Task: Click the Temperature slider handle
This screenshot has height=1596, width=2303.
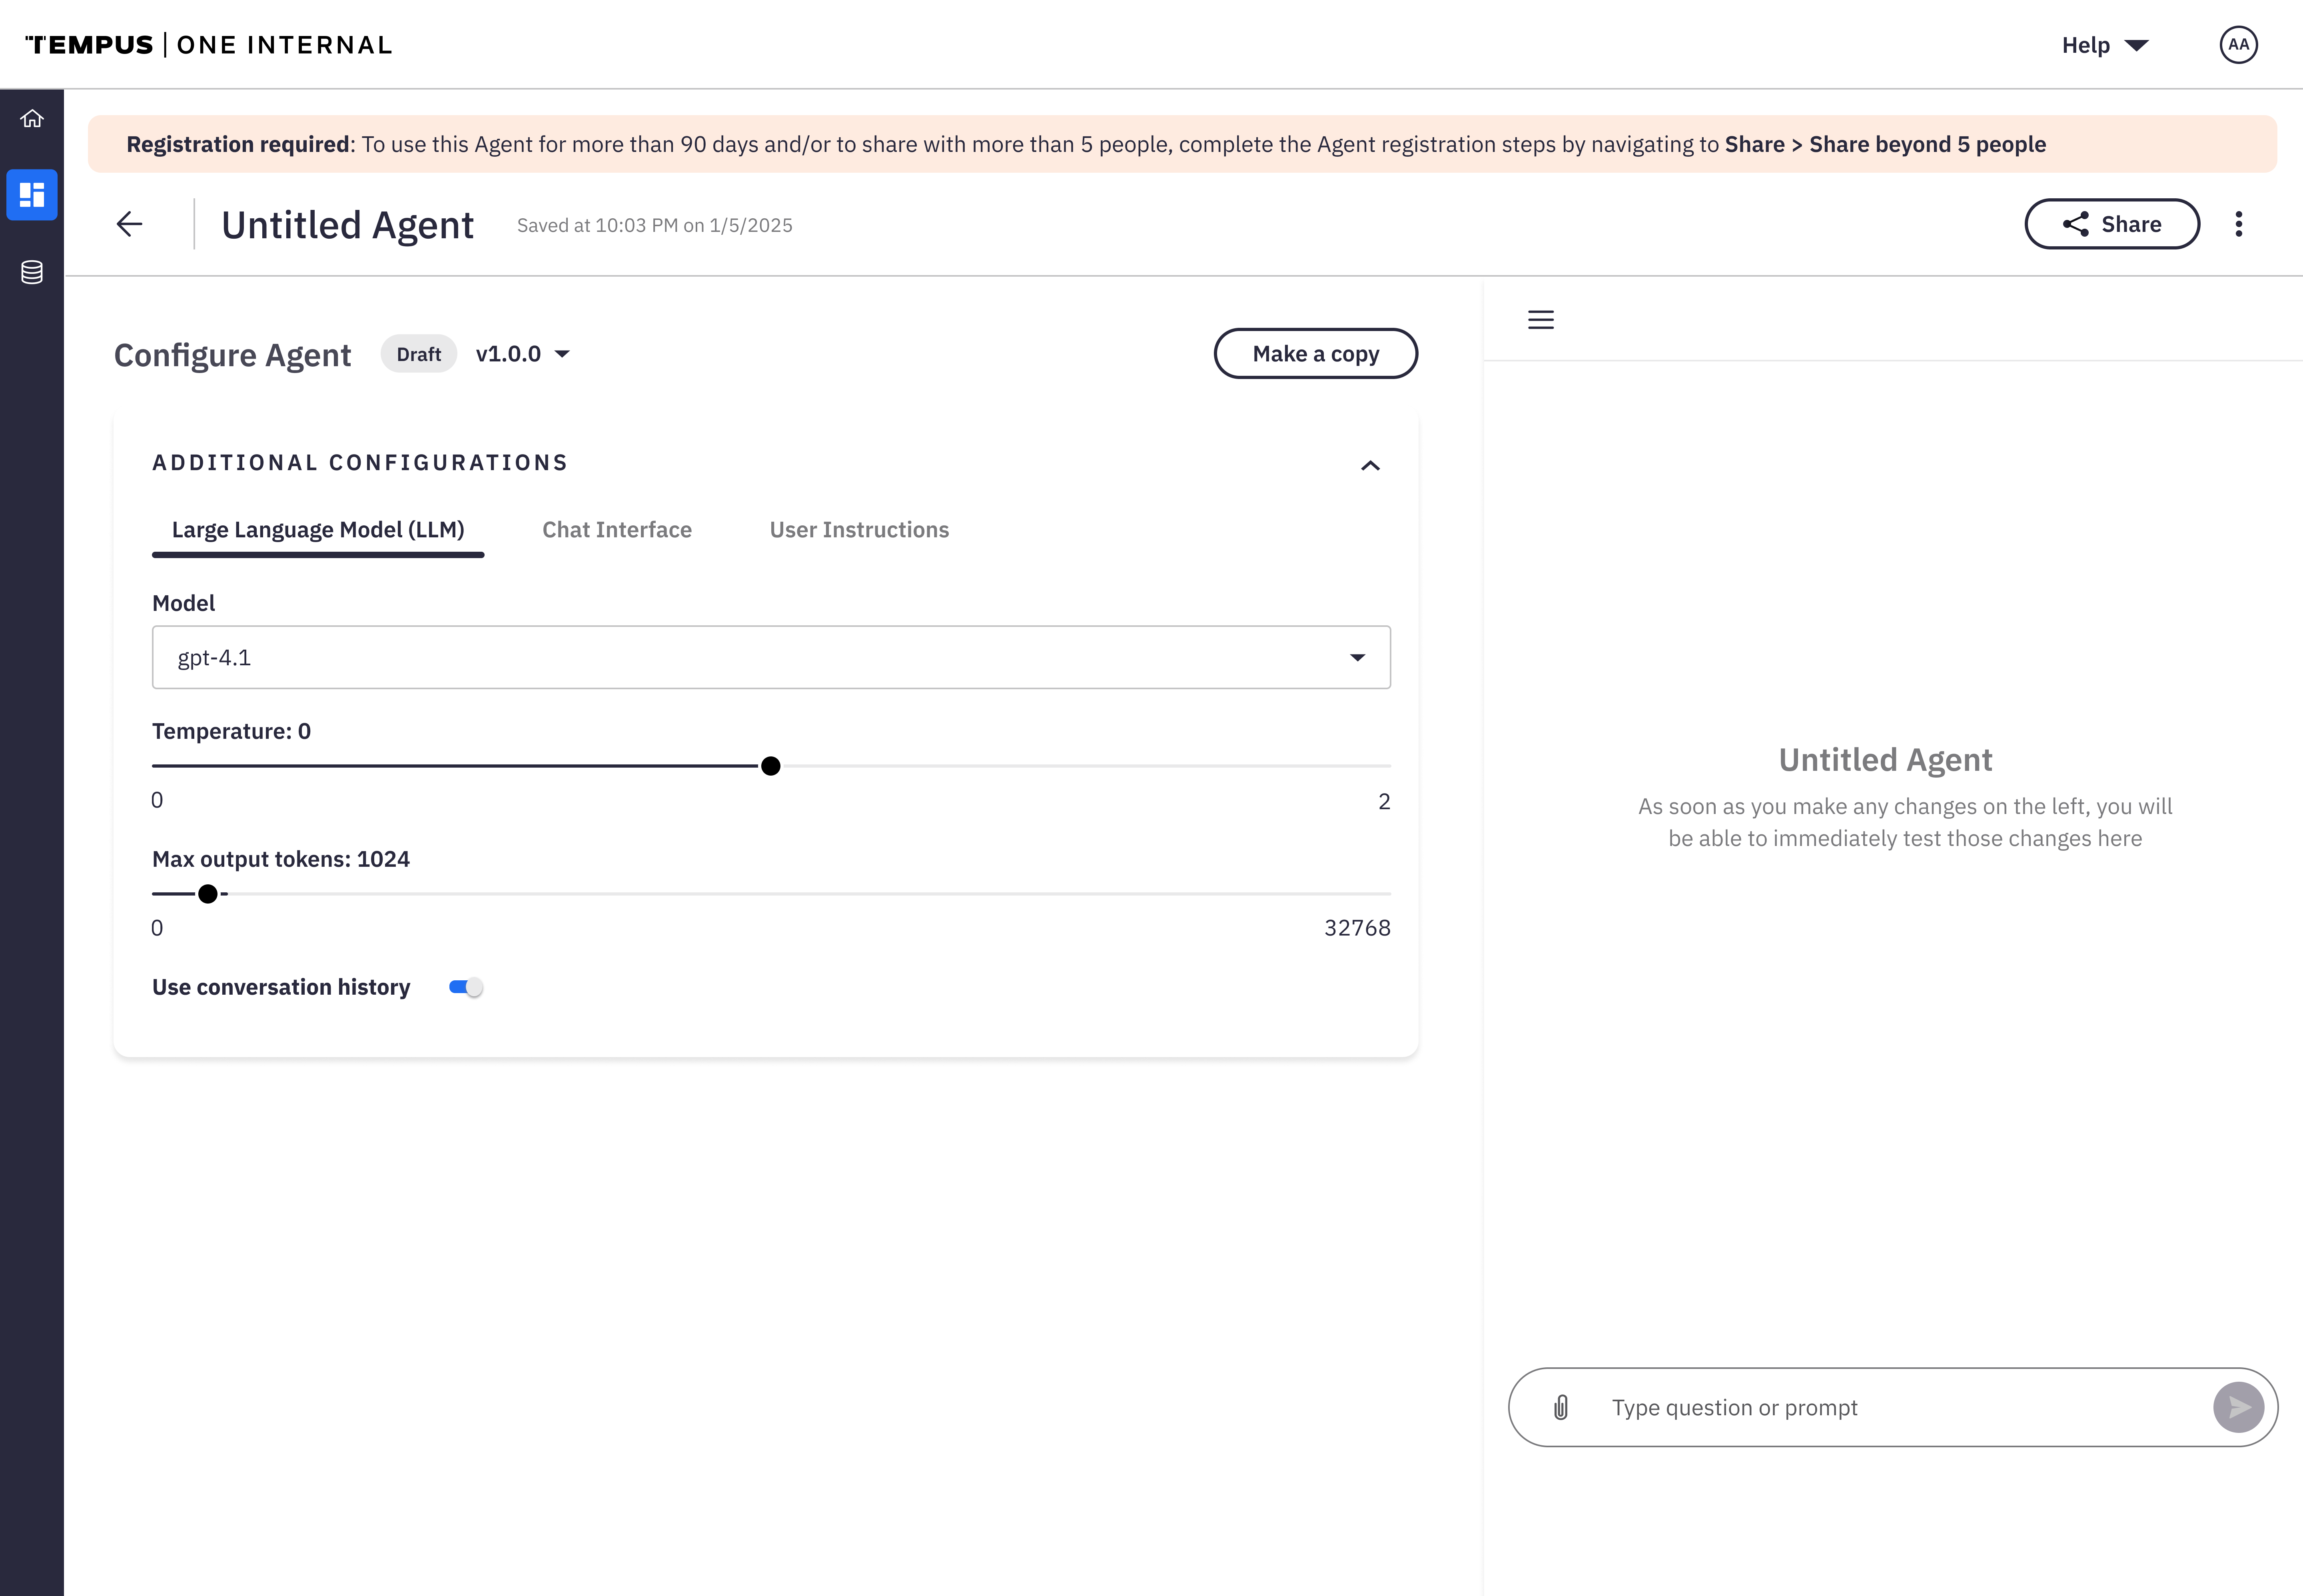Action: (770, 766)
